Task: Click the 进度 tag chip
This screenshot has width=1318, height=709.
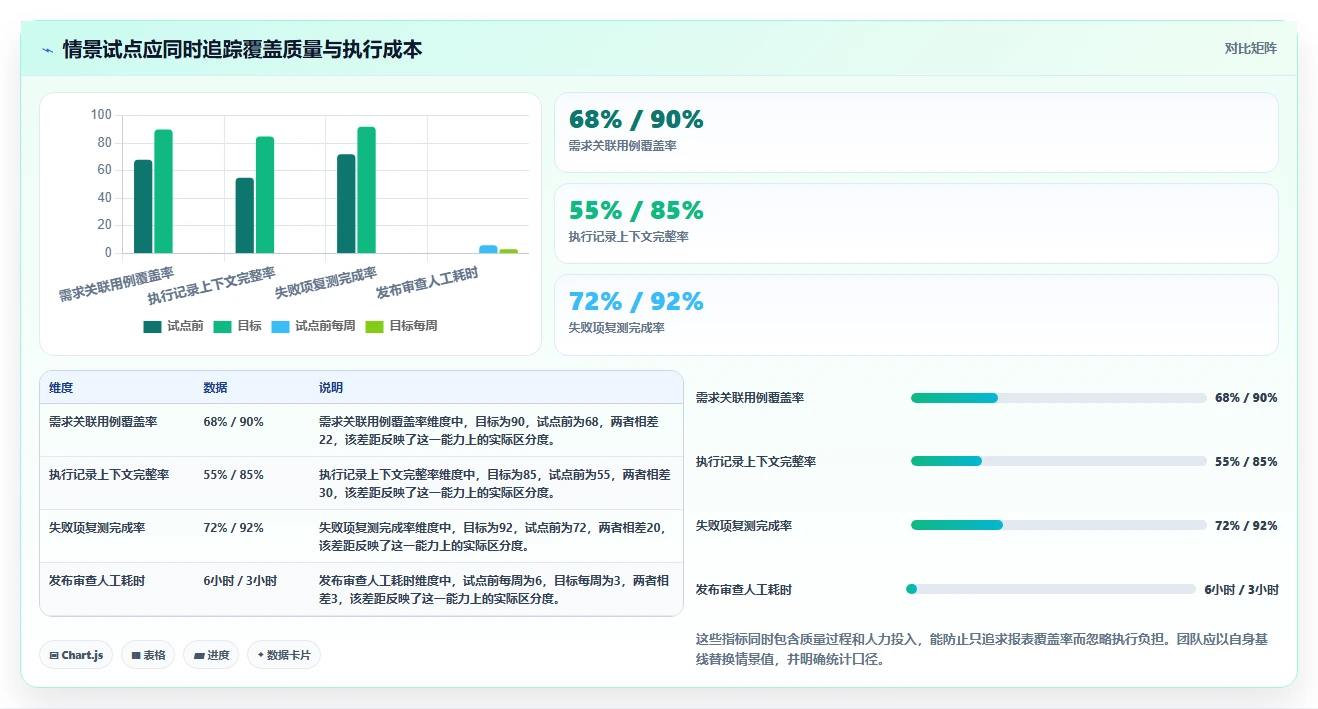Action: pos(211,655)
